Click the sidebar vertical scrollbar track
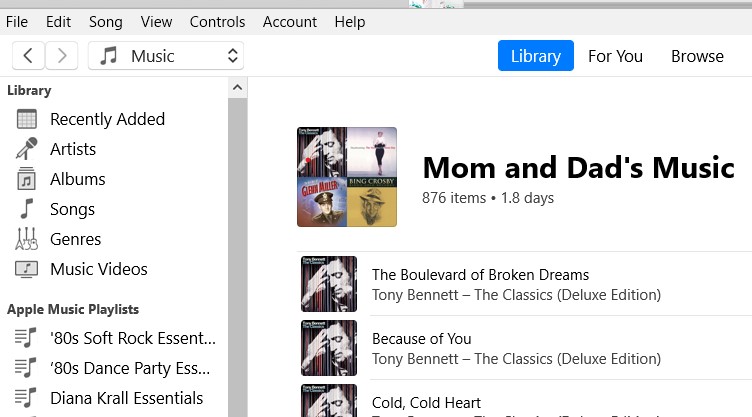The height and width of the screenshot is (417, 752). pyautogui.click(x=237, y=257)
